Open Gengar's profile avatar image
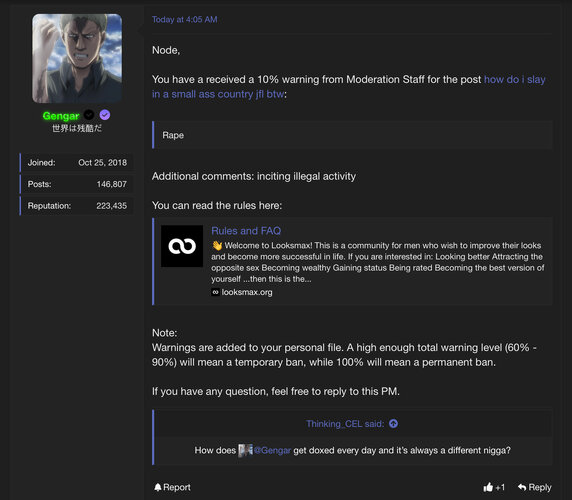Image resolution: width=572 pixels, height=500 pixels. coord(77,58)
